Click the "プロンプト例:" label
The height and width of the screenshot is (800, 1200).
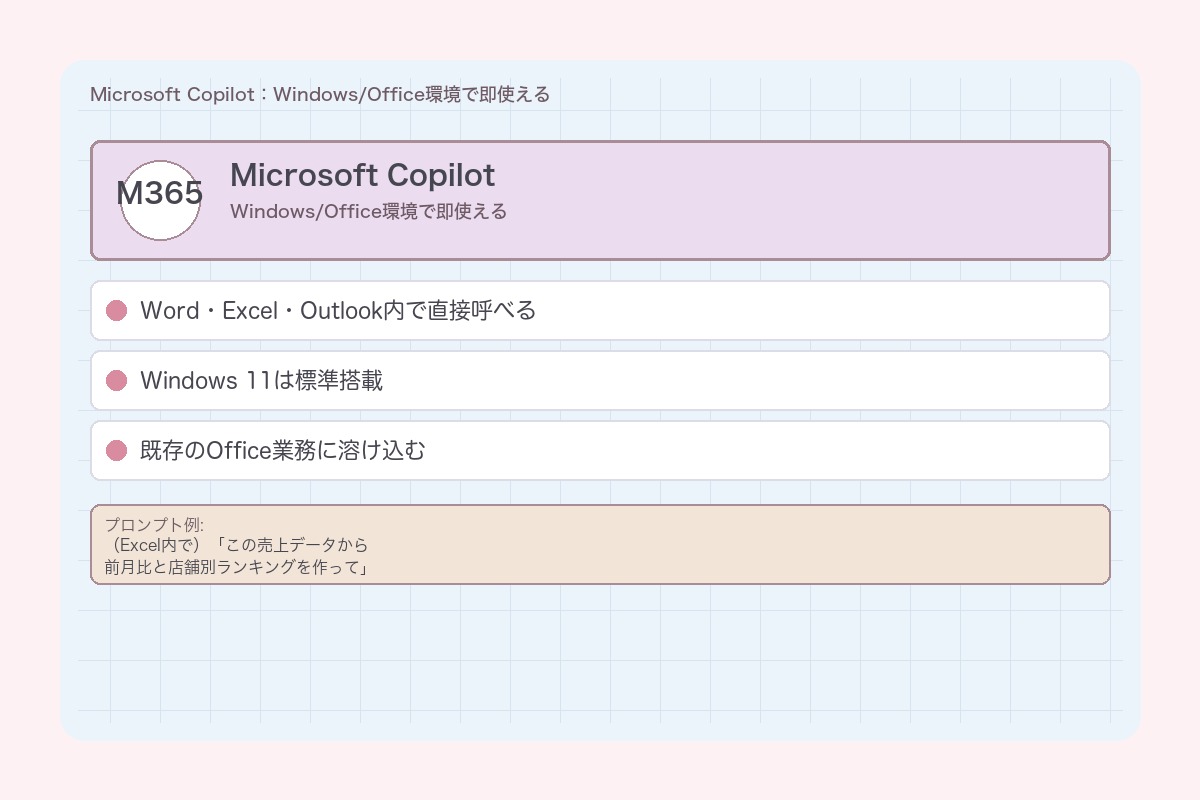coord(154,525)
